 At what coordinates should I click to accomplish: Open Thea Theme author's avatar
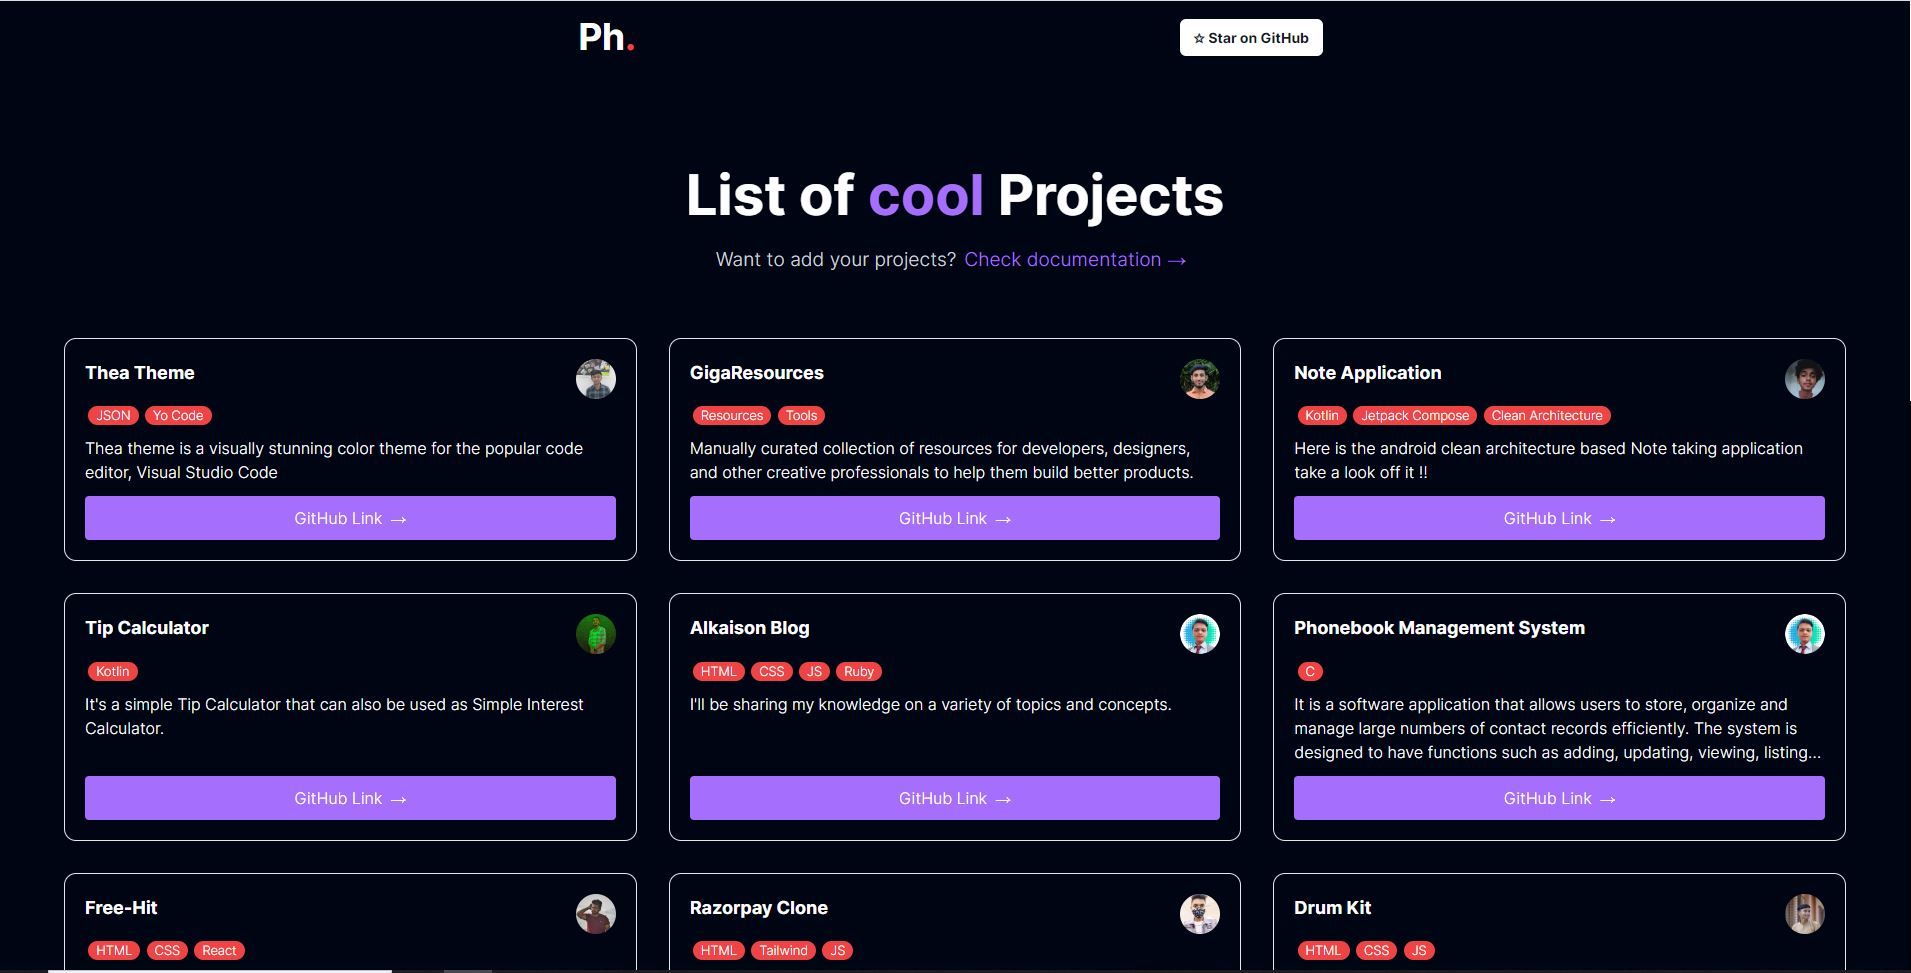596,379
